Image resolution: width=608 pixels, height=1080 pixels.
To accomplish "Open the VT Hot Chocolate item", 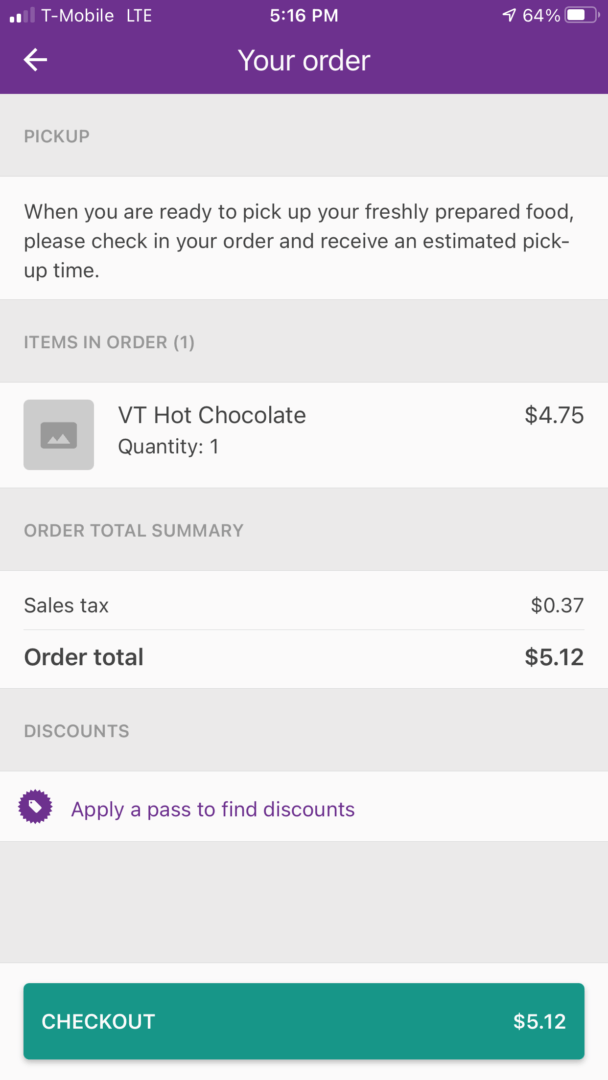I will tap(304, 435).
